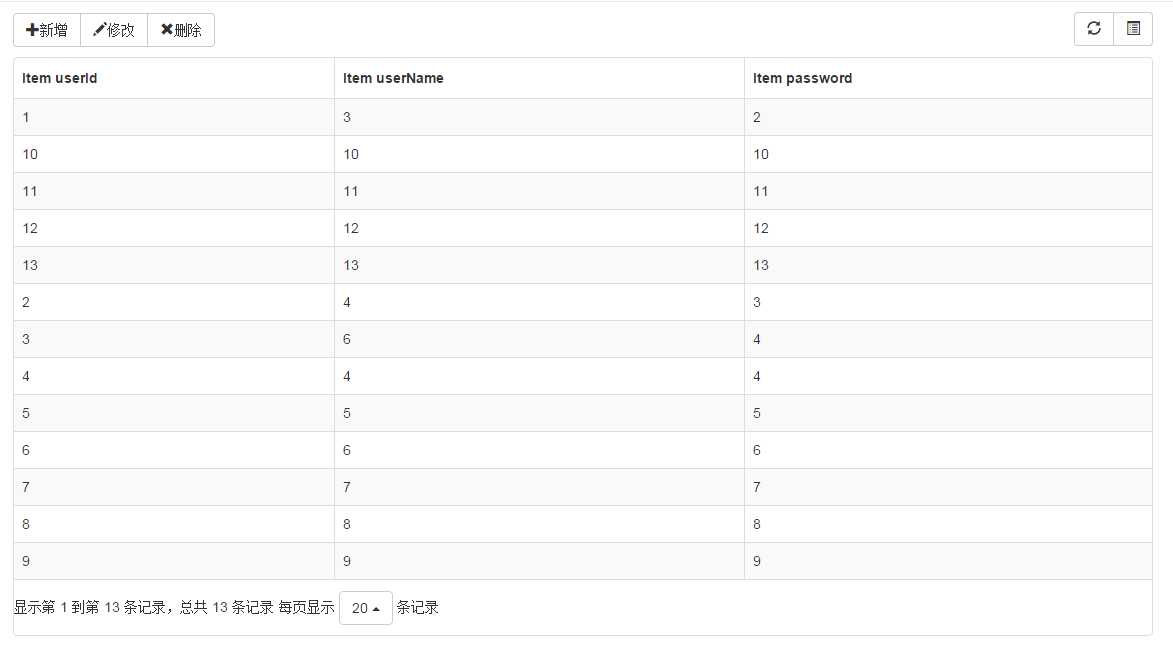This screenshot has width=1173, height=653.
Task: Click the 修改 (edit) button
Action: pyautogui.click(x=114, y=30)
